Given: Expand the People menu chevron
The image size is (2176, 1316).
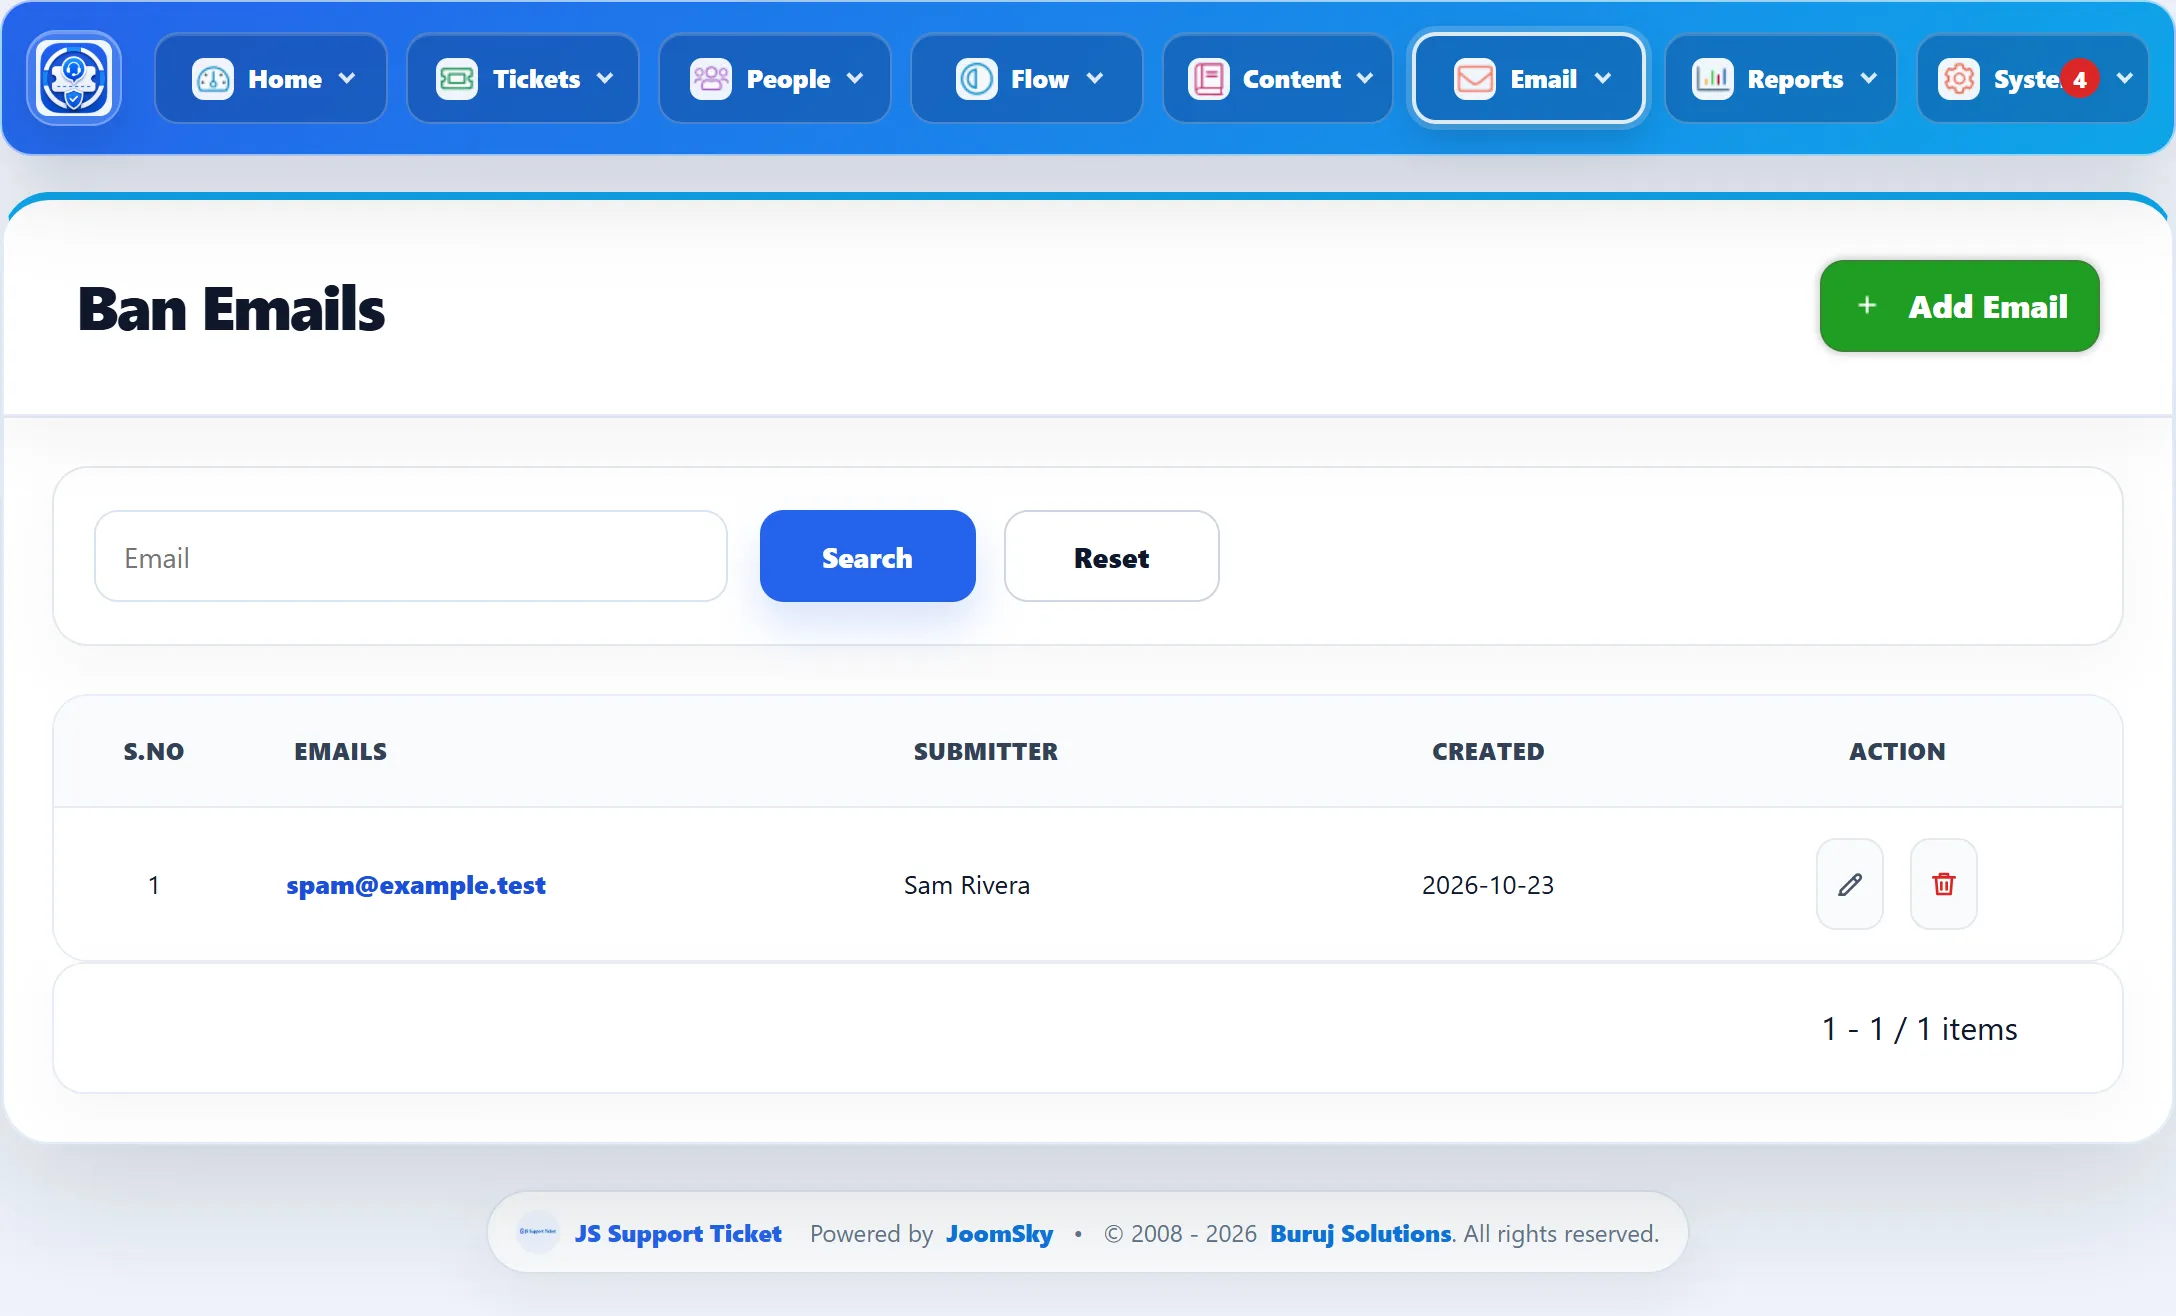Looking at the screenshot, I should tap(855, 79).
